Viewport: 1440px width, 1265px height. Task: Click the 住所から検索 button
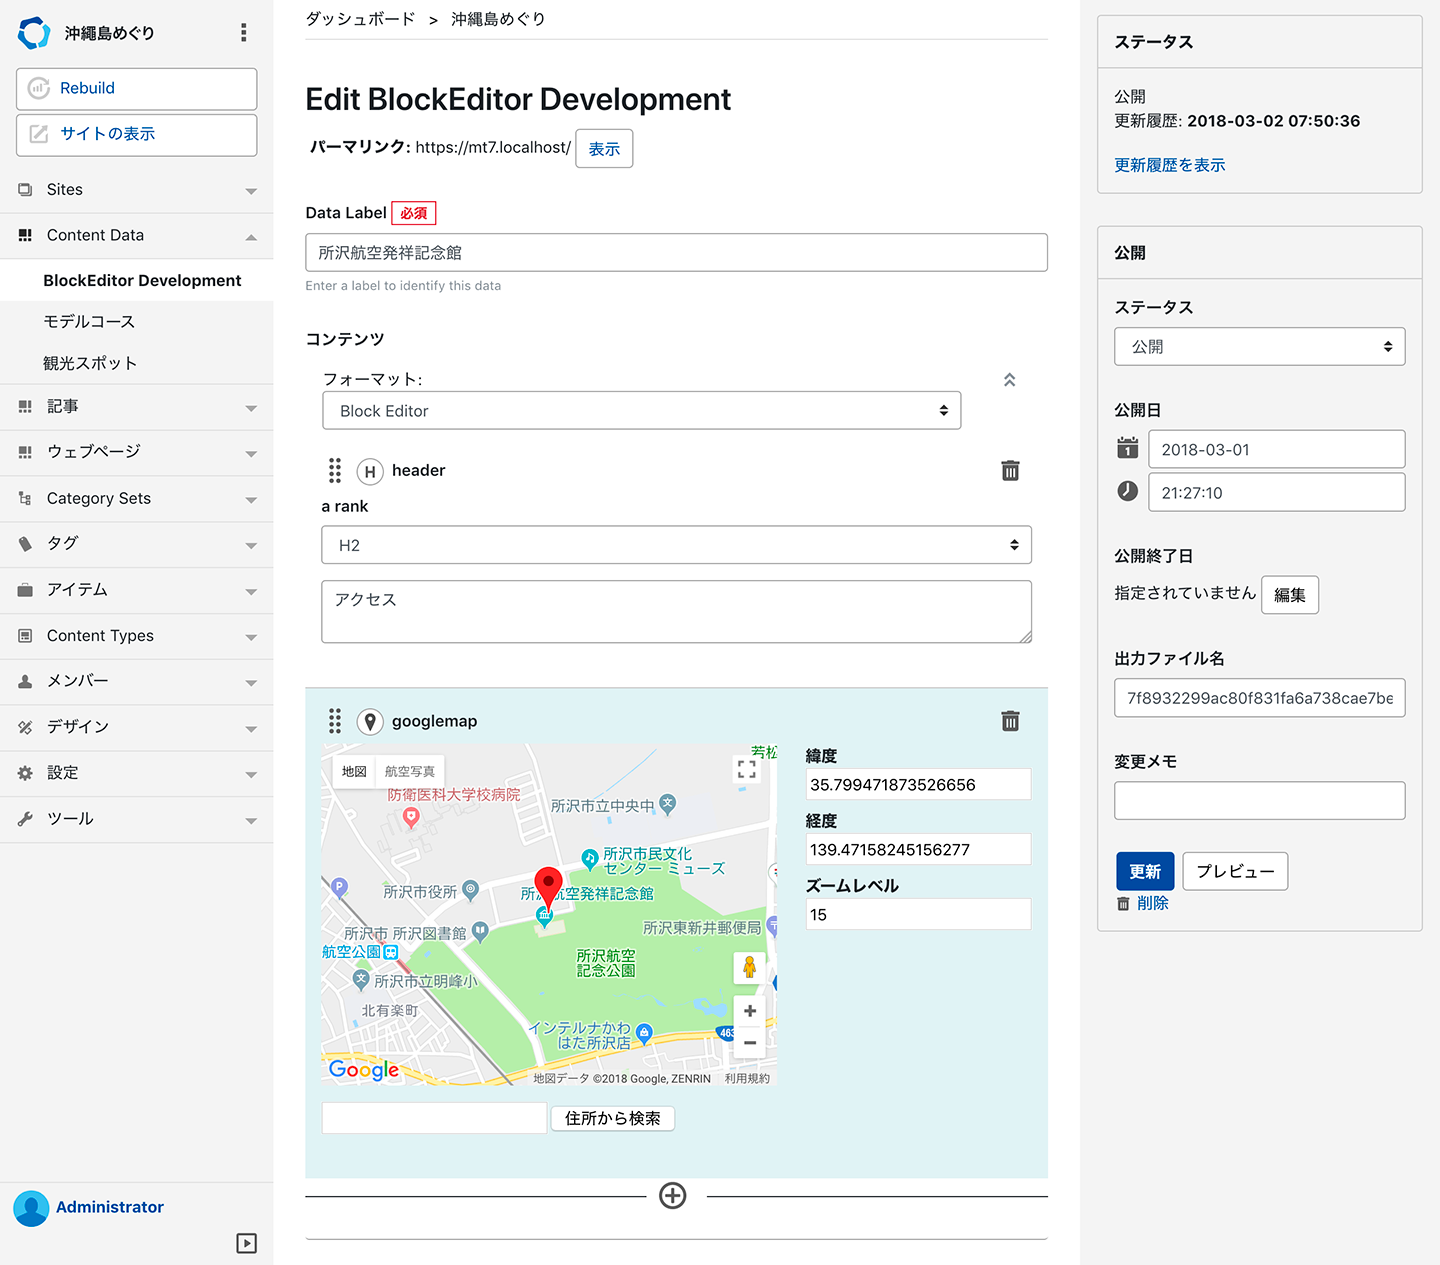pyautogui.click(x=613, y=1118)
